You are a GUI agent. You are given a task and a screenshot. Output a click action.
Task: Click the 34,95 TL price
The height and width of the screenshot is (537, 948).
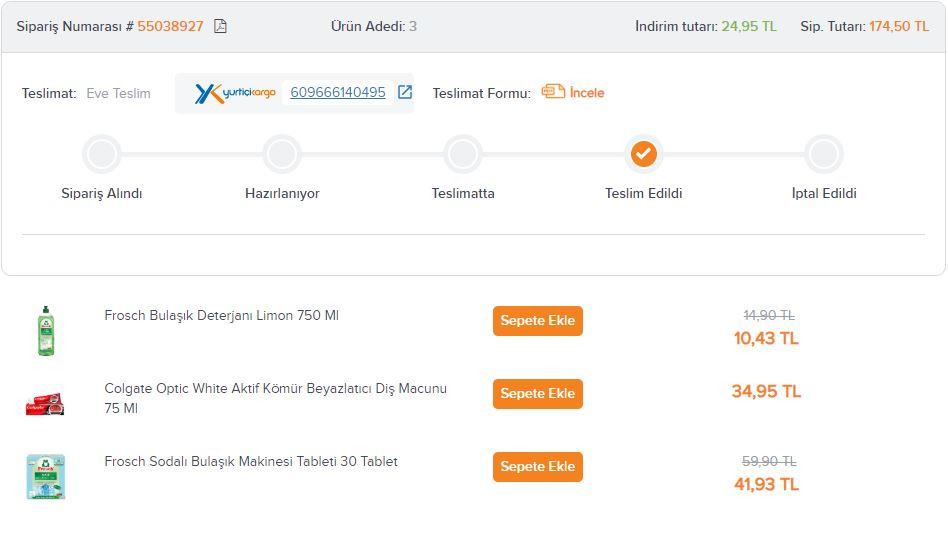[x=766, y=391]
